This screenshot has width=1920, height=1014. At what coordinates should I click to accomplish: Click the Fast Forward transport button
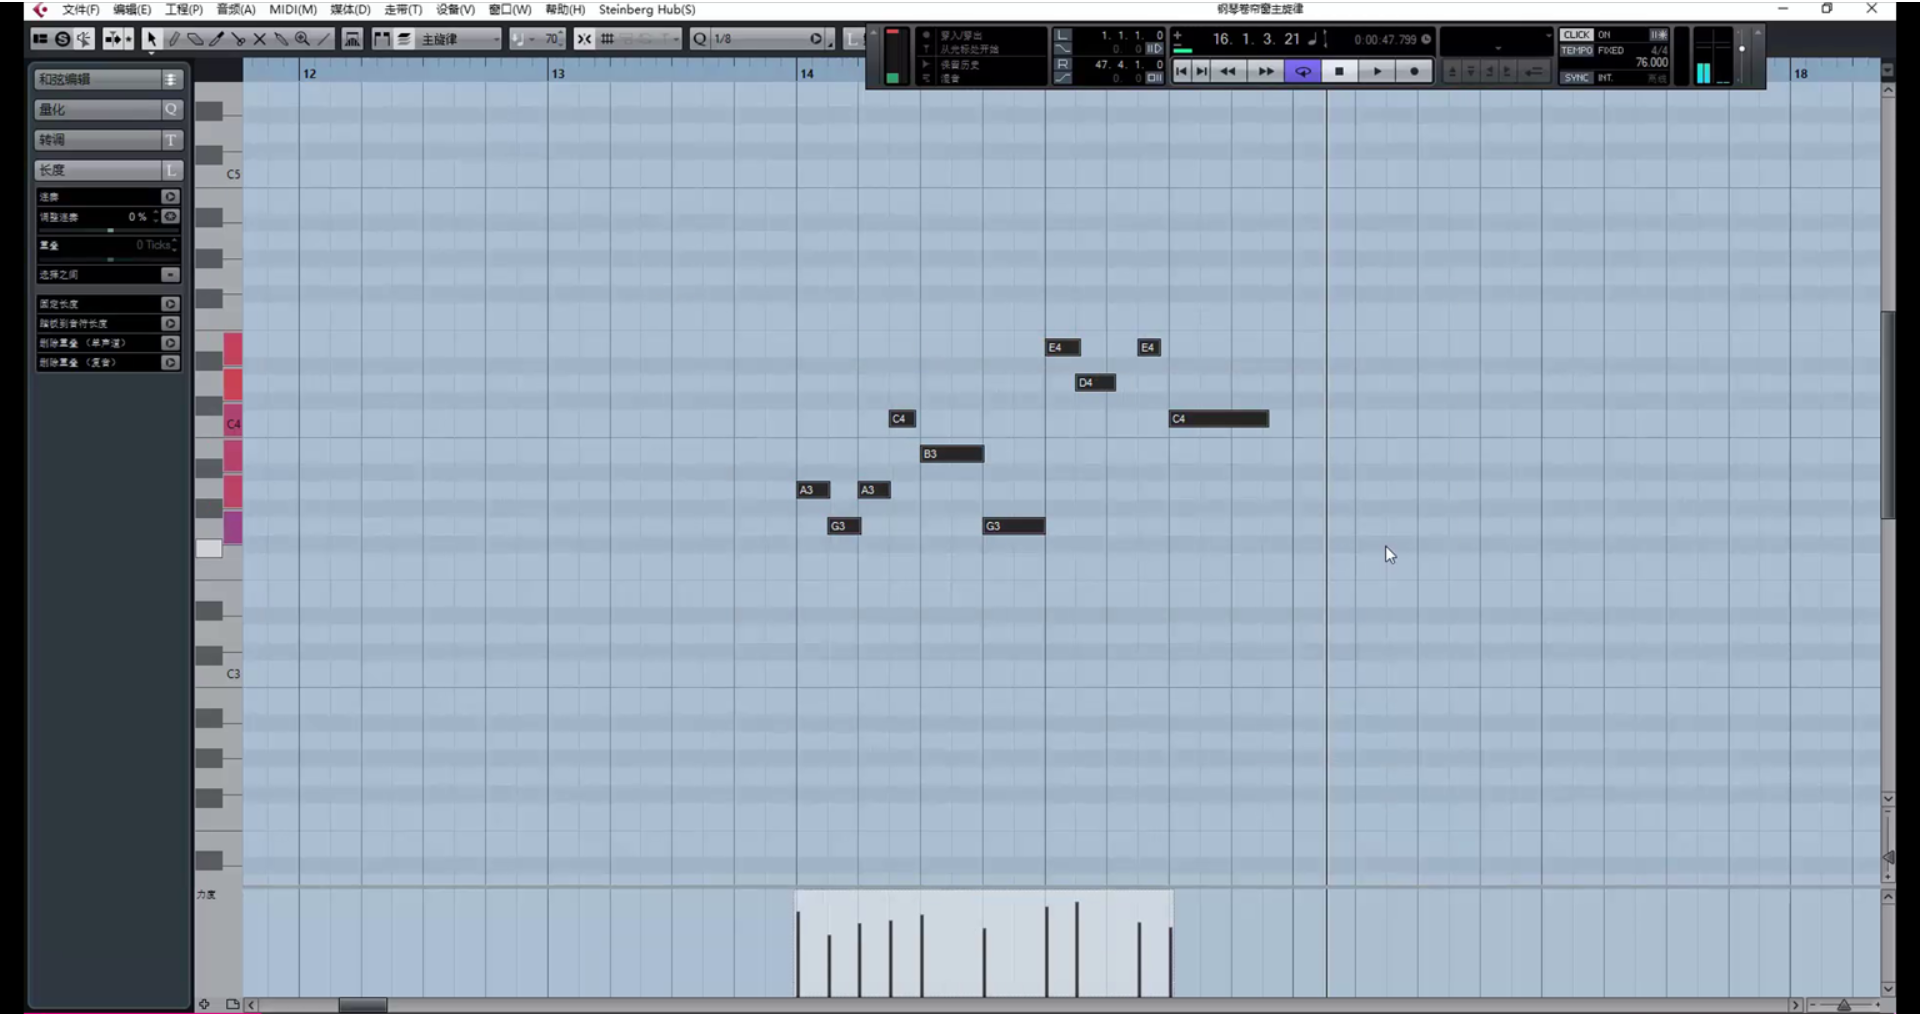(1265, 71)
